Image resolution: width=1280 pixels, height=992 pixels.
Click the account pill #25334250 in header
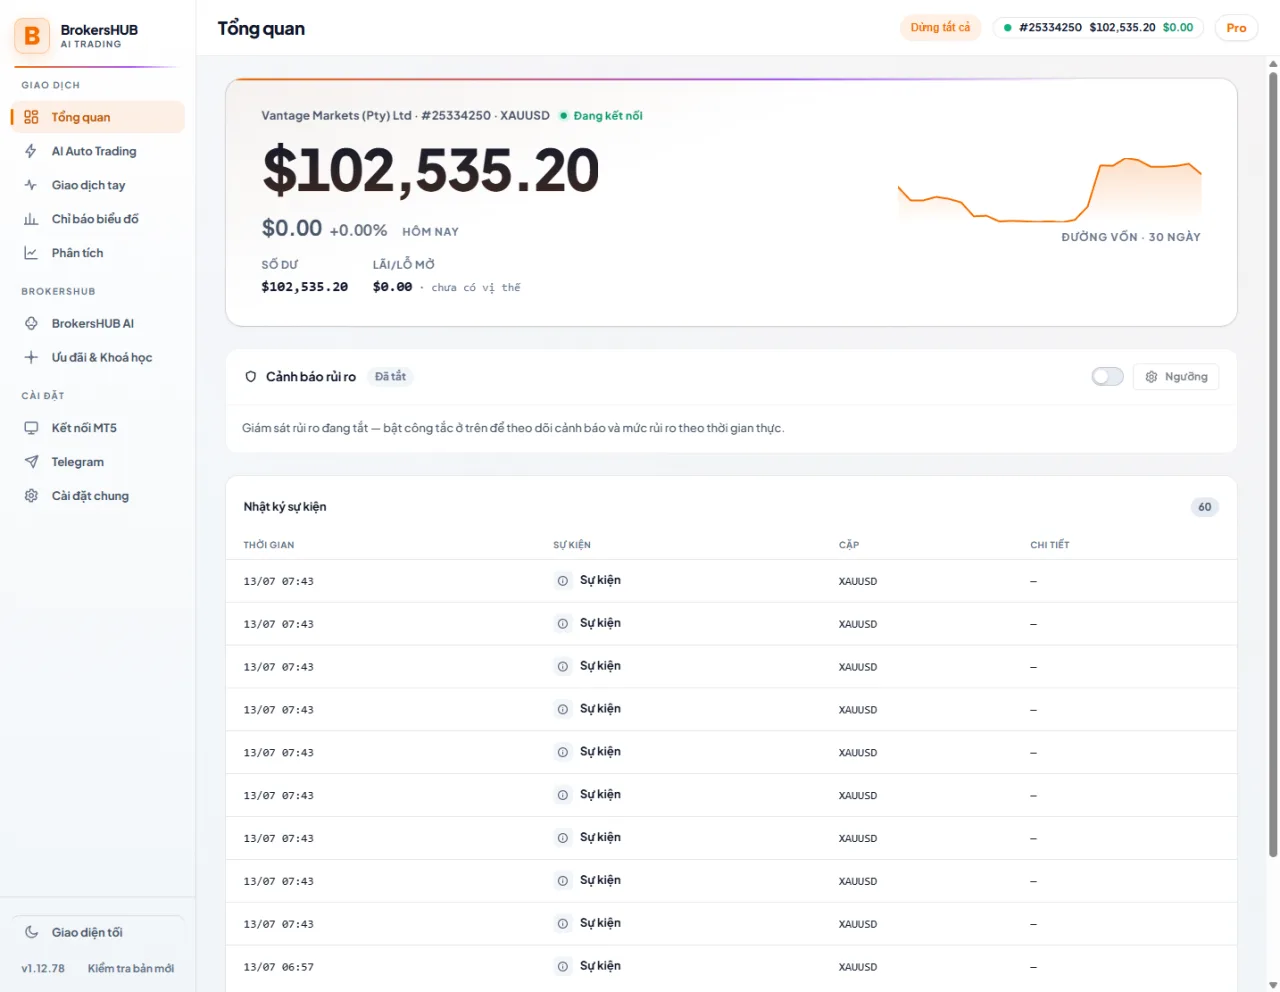pos(1099,28)
